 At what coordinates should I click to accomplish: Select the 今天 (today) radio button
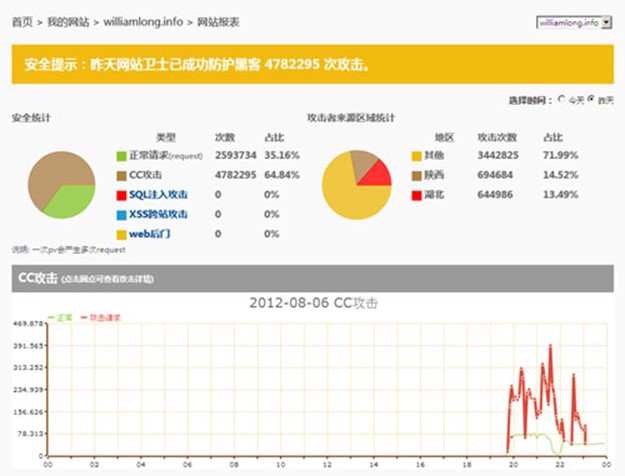point(562,100)
